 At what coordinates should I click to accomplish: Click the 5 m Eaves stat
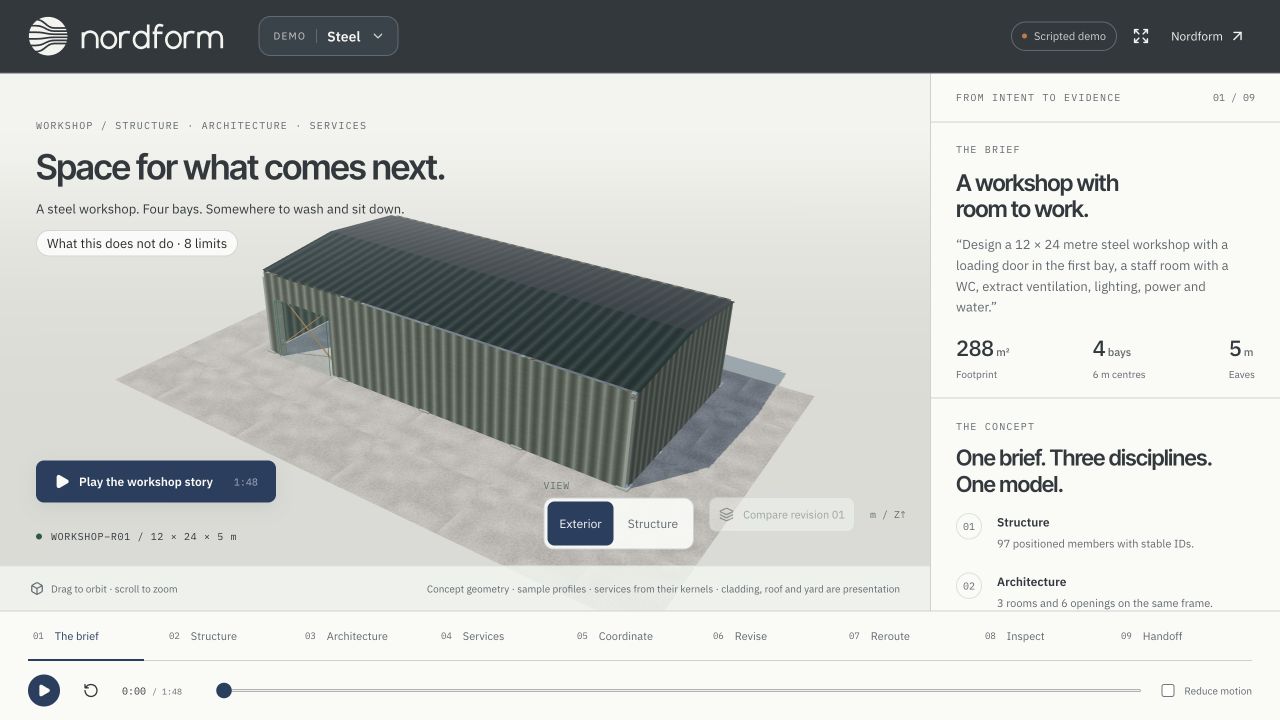pyautogui.click(x=1241, y=359)
